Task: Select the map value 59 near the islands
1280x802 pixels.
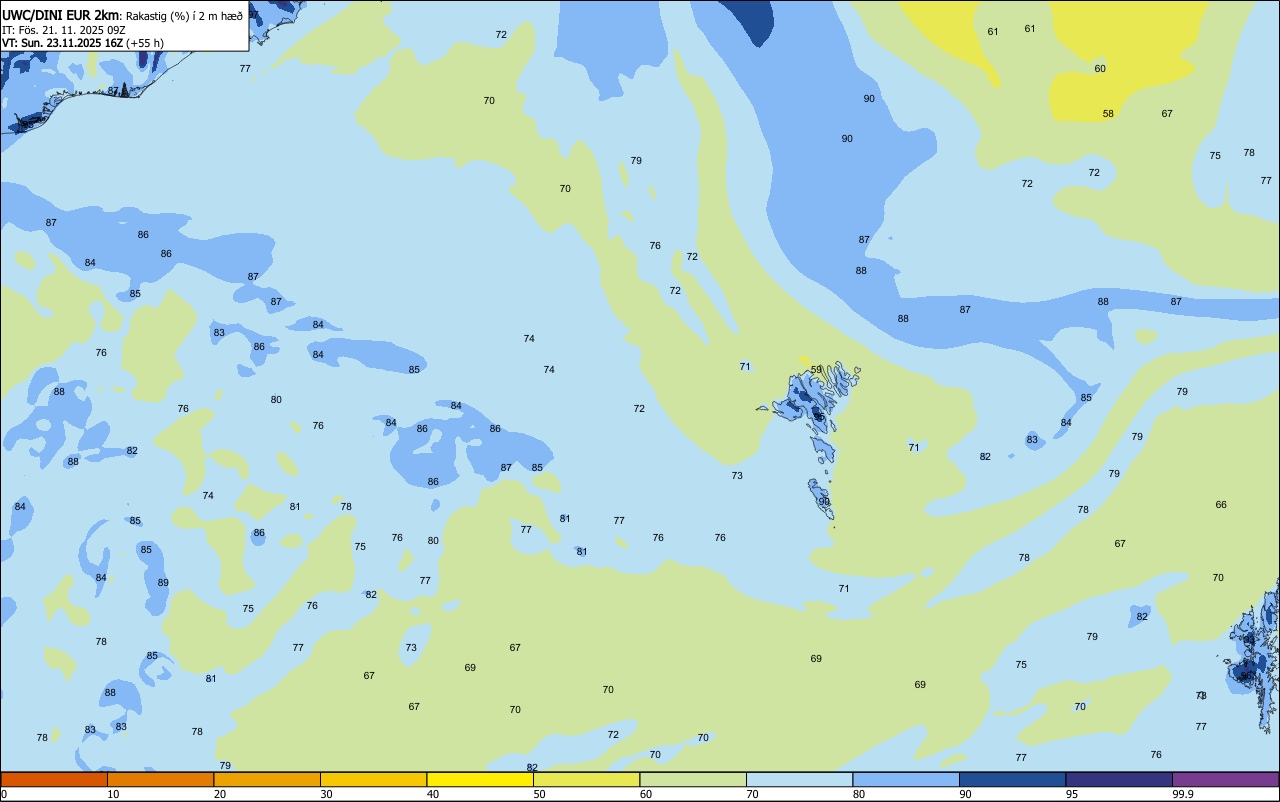Action: click(816, 370)
